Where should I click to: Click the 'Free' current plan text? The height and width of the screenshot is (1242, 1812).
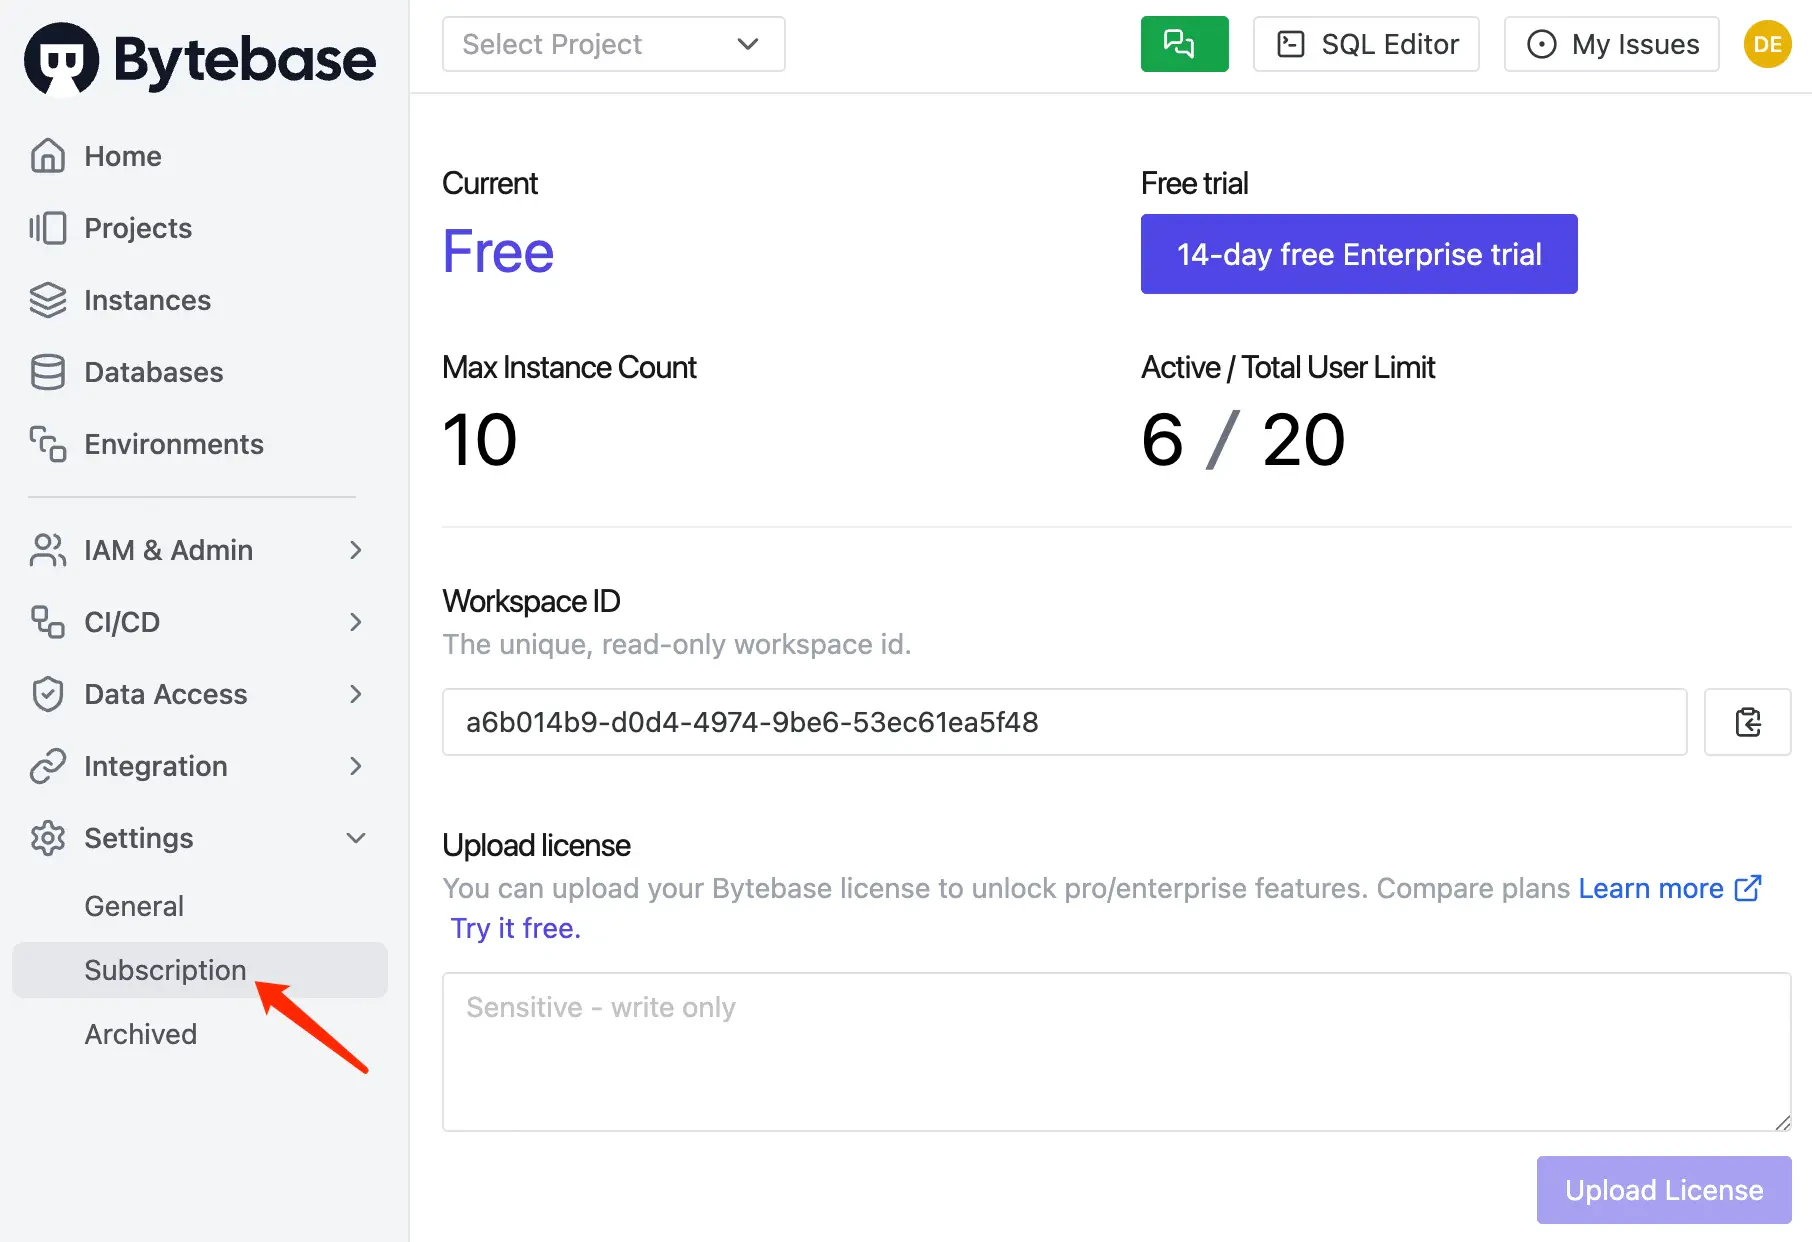(x=498, y=251)
